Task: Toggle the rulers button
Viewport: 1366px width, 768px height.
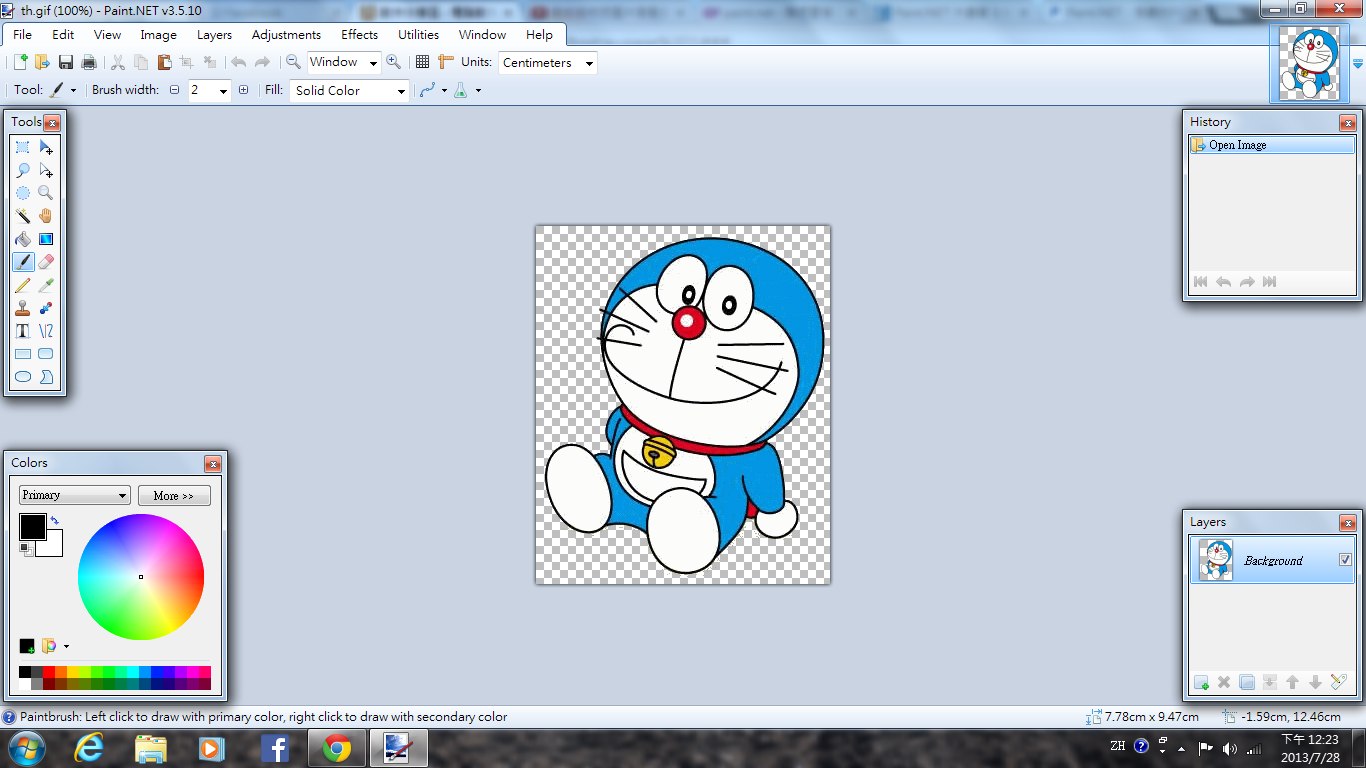Action: click(446, 62)
